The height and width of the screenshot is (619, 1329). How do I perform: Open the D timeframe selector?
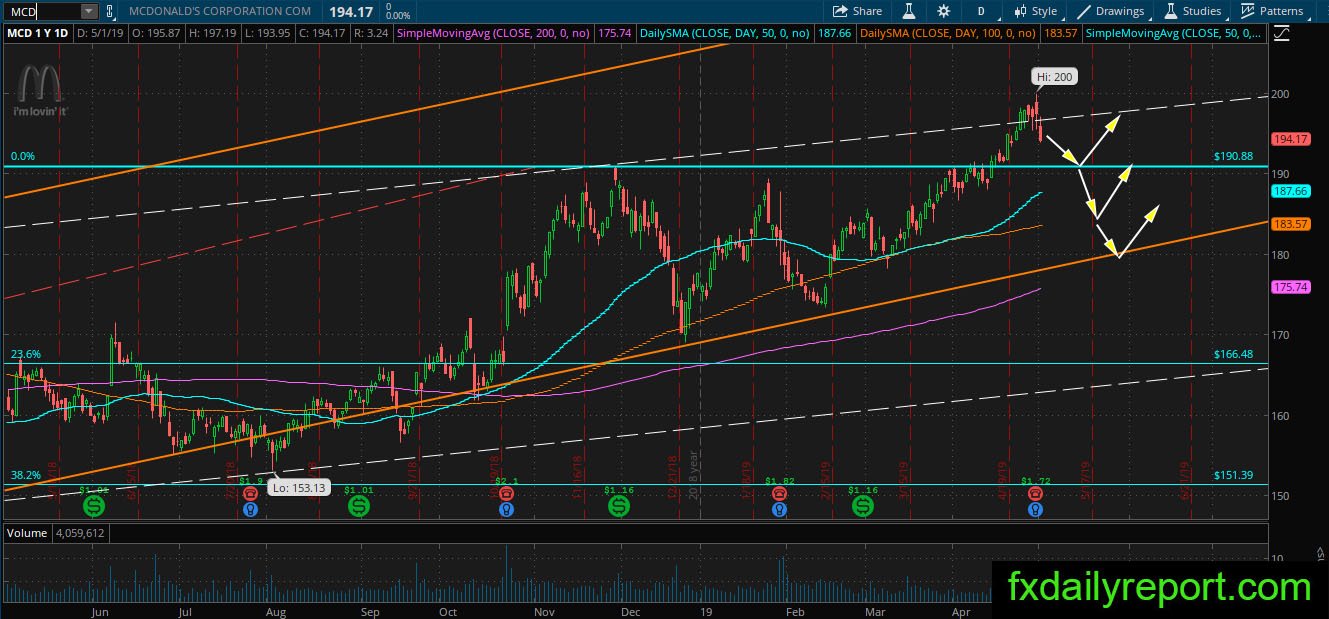tap(981, 11)
